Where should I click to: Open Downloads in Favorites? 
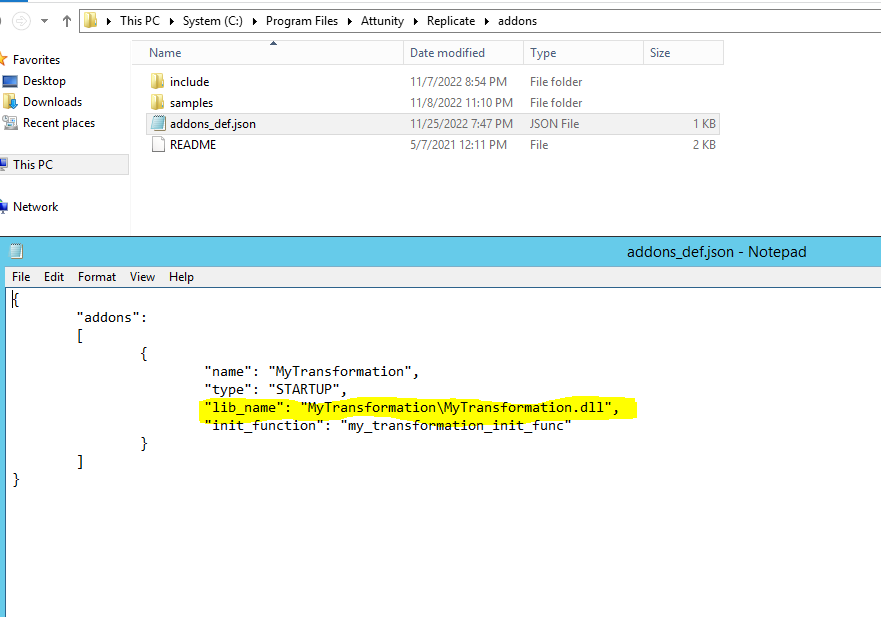pos(52,102)
